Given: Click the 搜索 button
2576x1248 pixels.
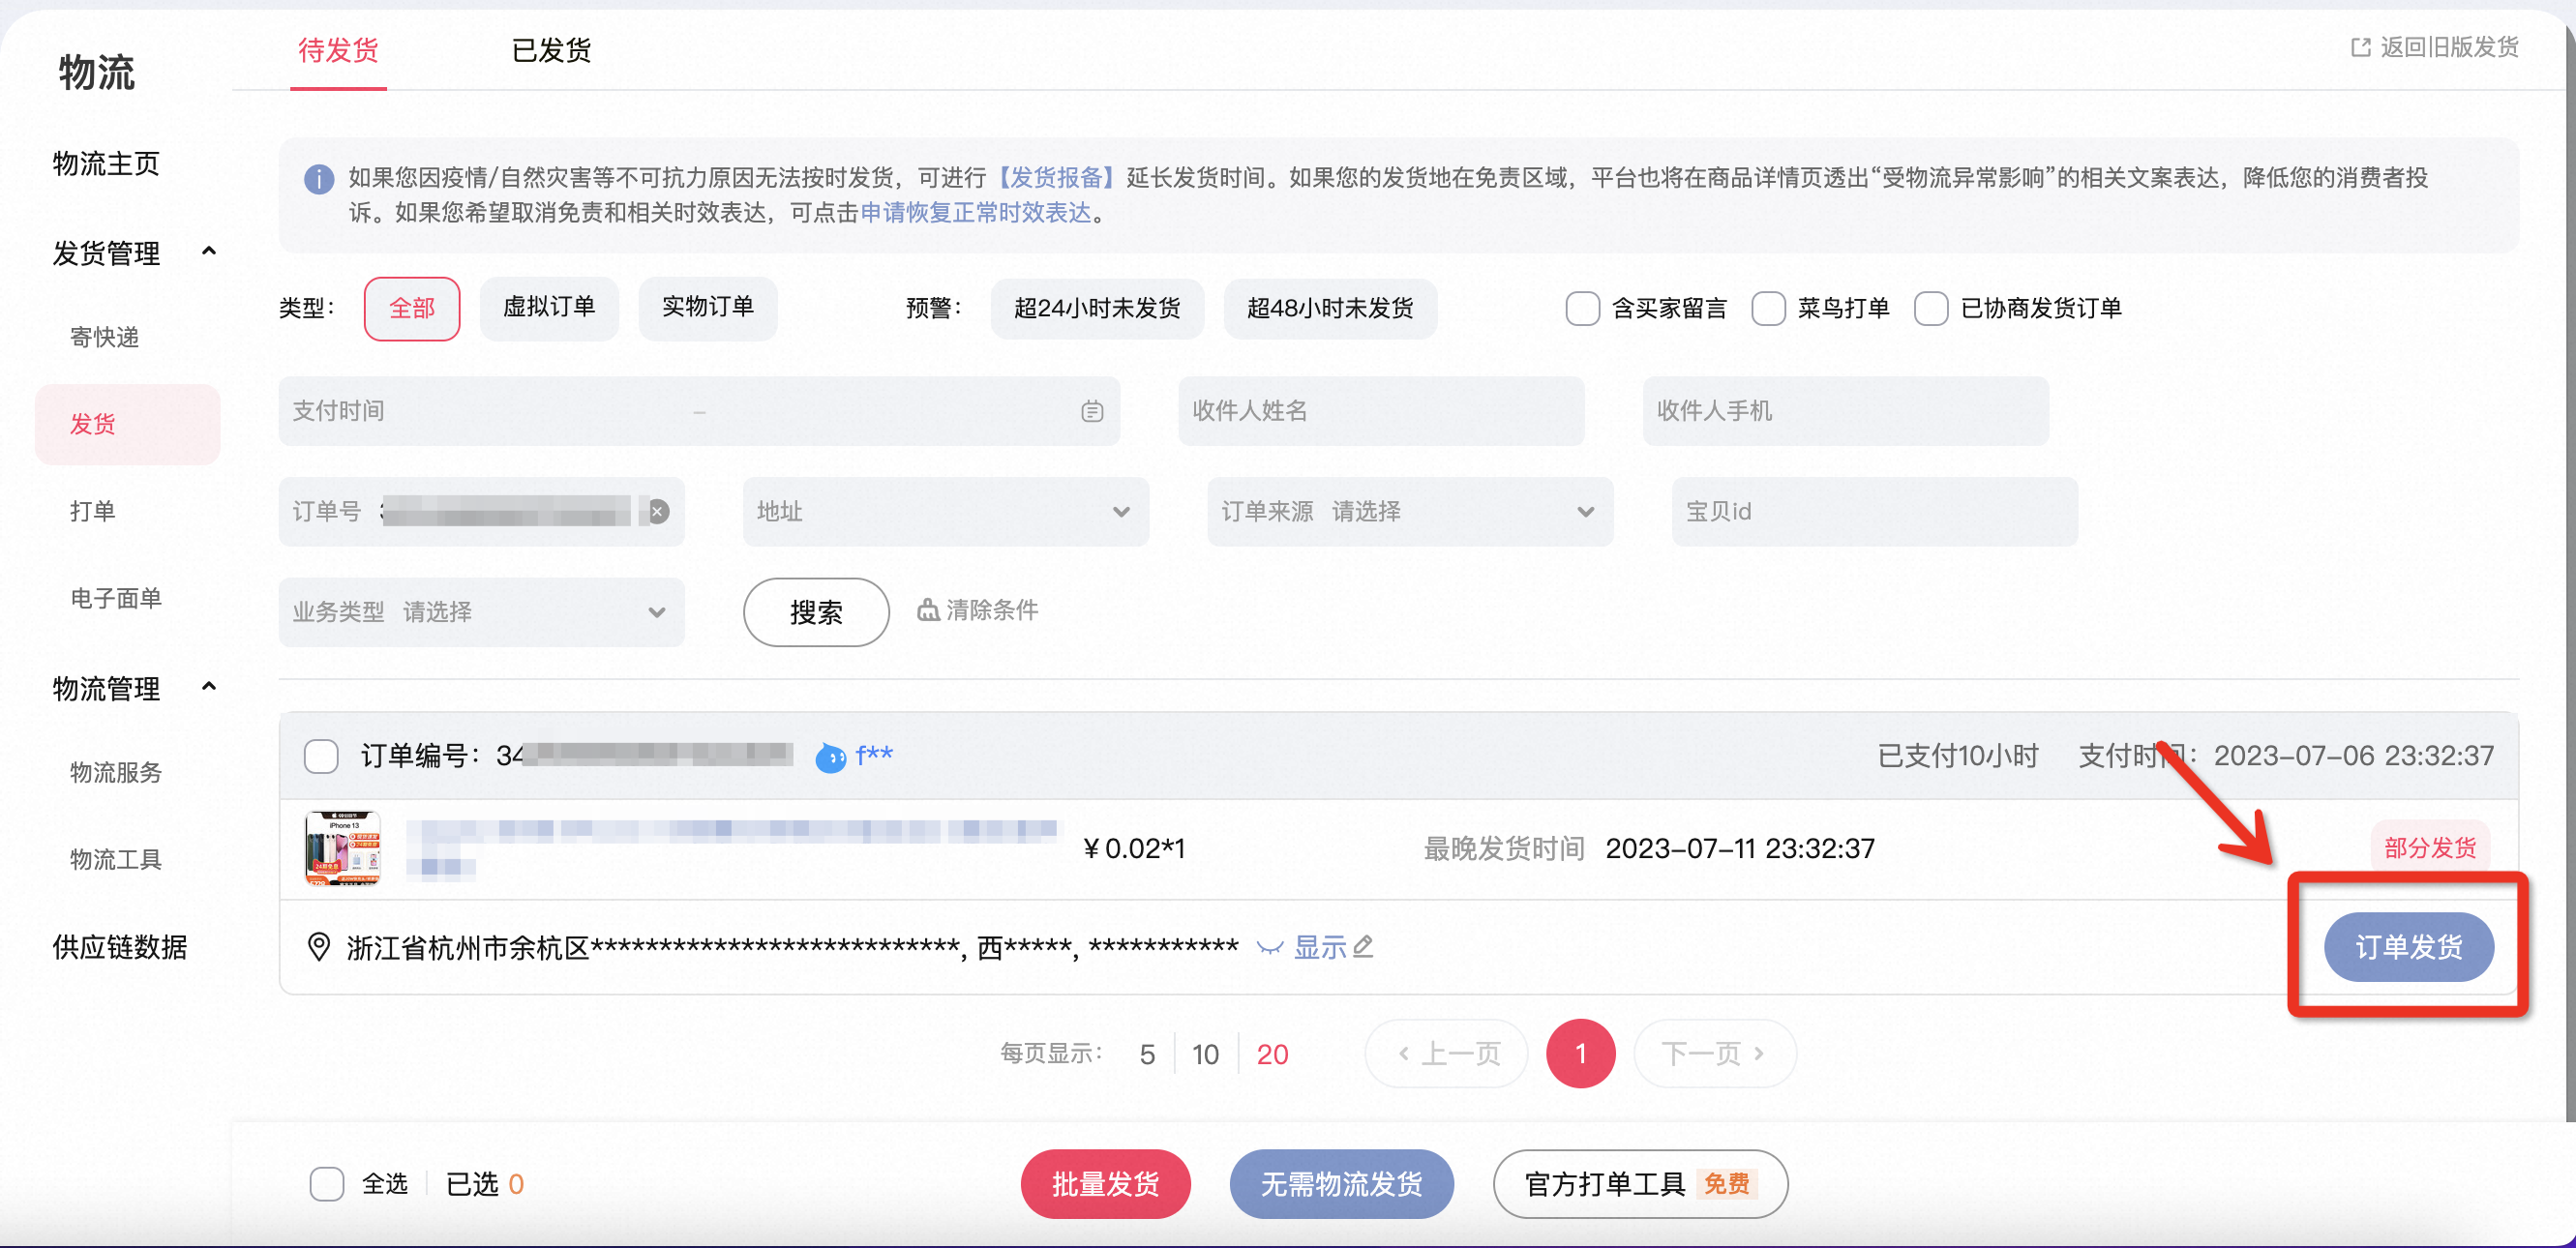Looking at the screenshot, I should coord(816,612).
